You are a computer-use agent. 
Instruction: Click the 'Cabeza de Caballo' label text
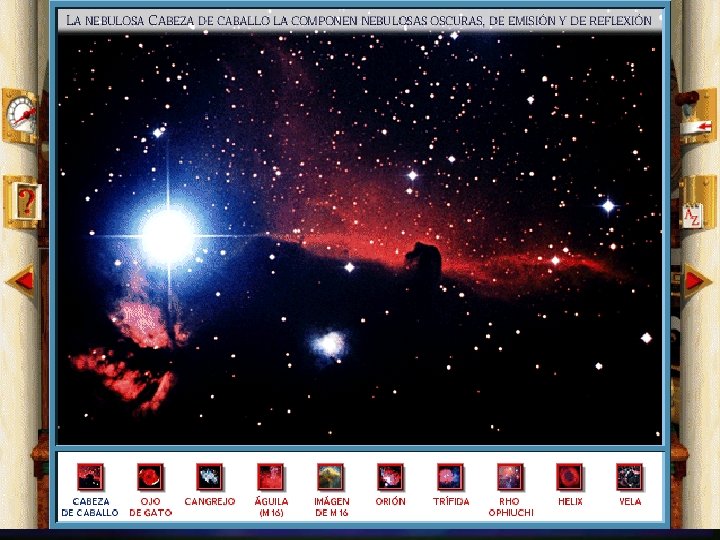click(90, 507)
